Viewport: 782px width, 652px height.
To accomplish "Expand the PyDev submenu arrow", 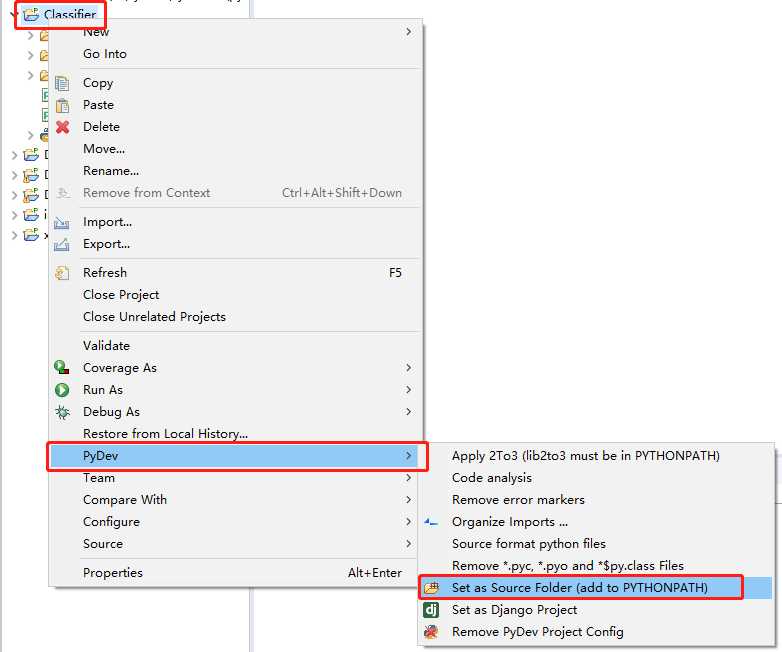I will [x=408, y=455].
